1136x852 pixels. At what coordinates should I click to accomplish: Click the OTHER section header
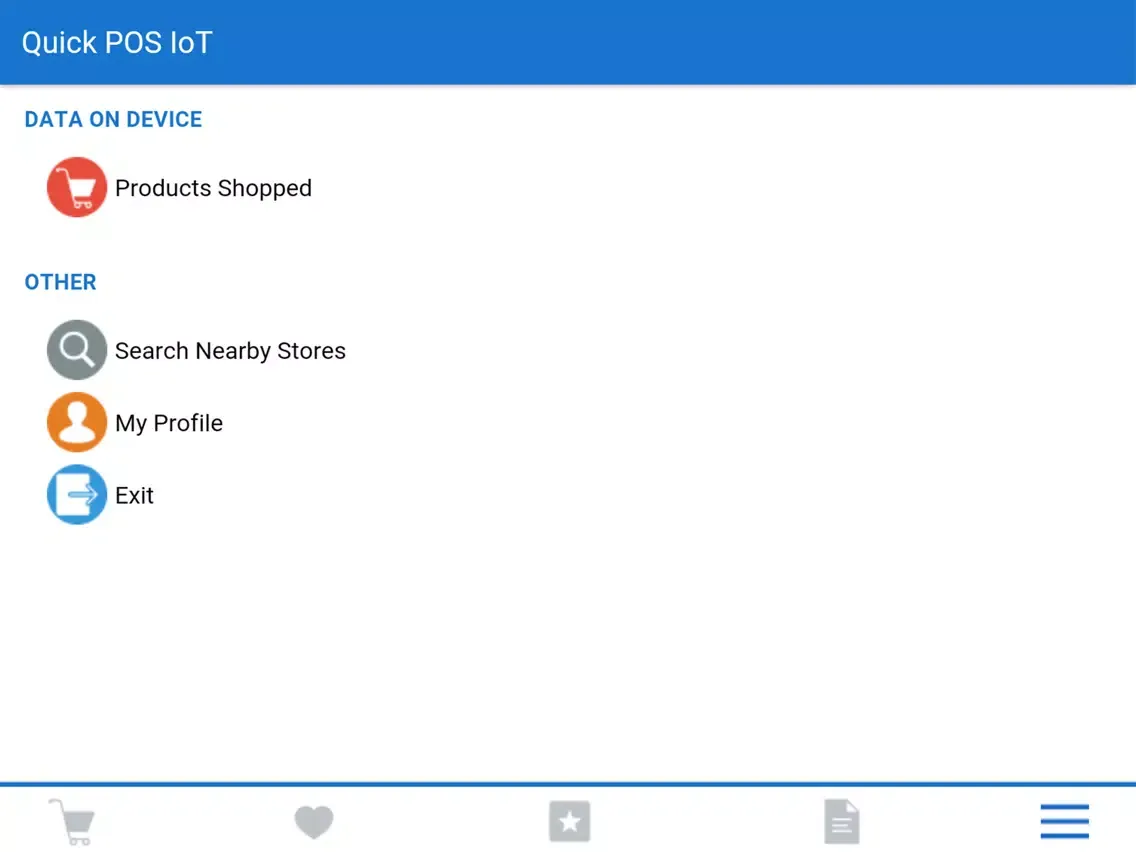coord(60,282)
